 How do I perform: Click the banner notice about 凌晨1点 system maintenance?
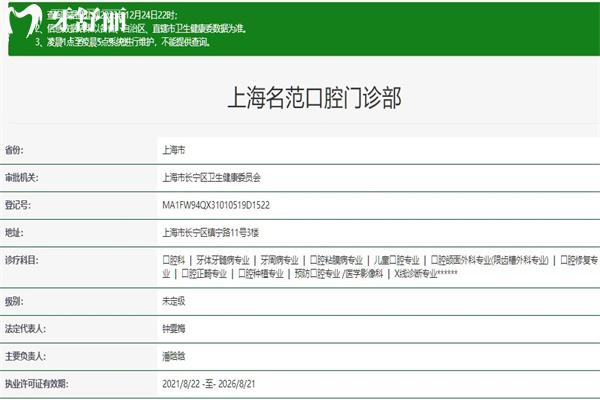tap(122, 42)
